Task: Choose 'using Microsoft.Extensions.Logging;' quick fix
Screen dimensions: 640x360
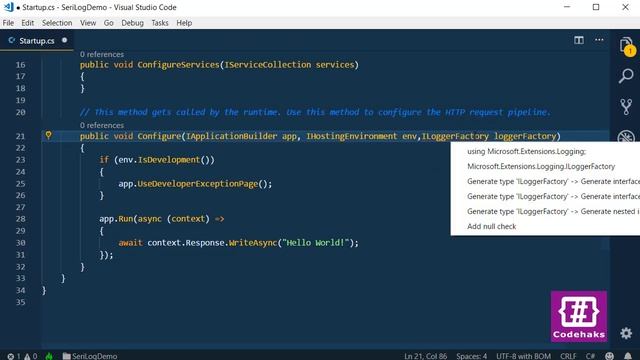Action: tap(527, 151)
